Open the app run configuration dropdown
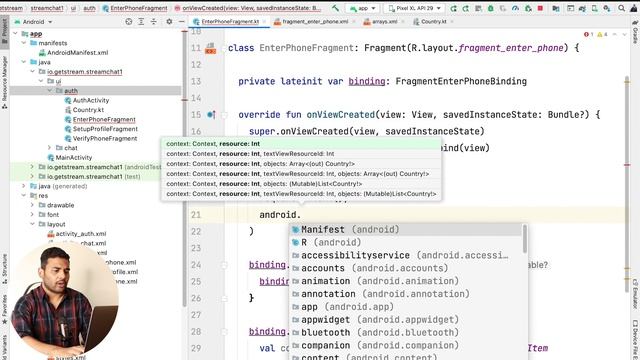Viewport: 640px width, 360px height. (x=362, y=8)
